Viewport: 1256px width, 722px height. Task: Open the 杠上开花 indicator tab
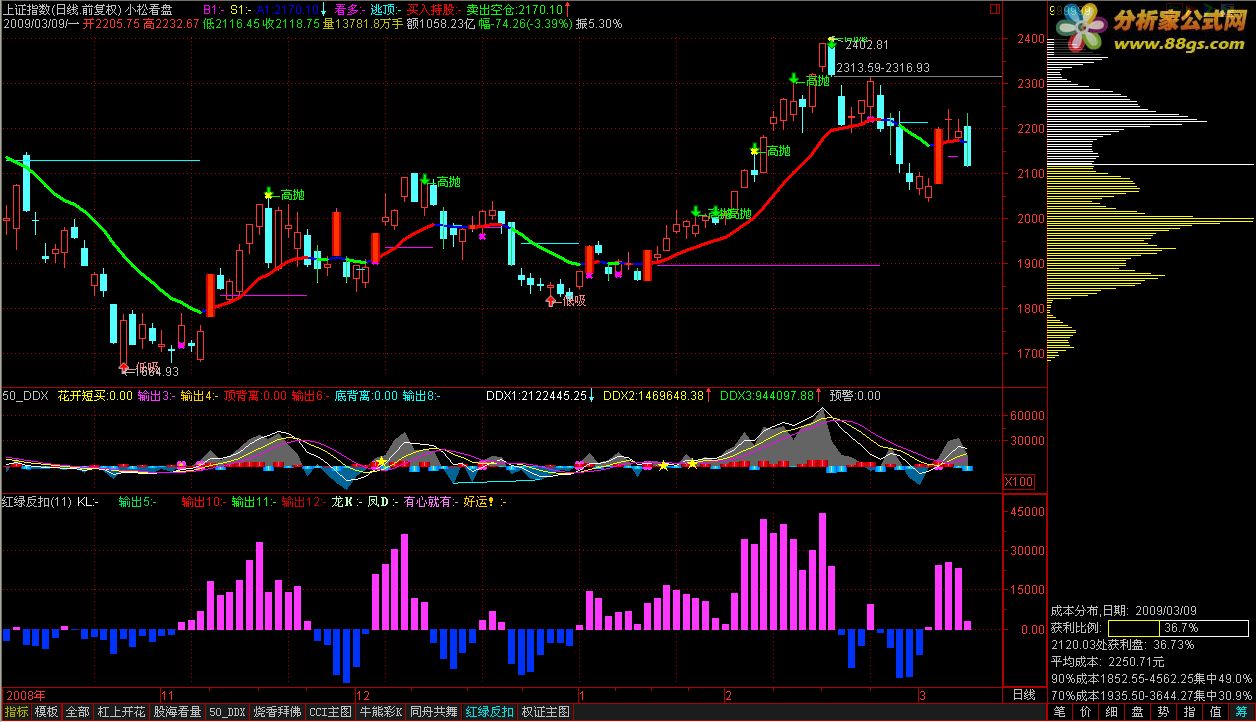pyautogui.click(x=121, y=713)
